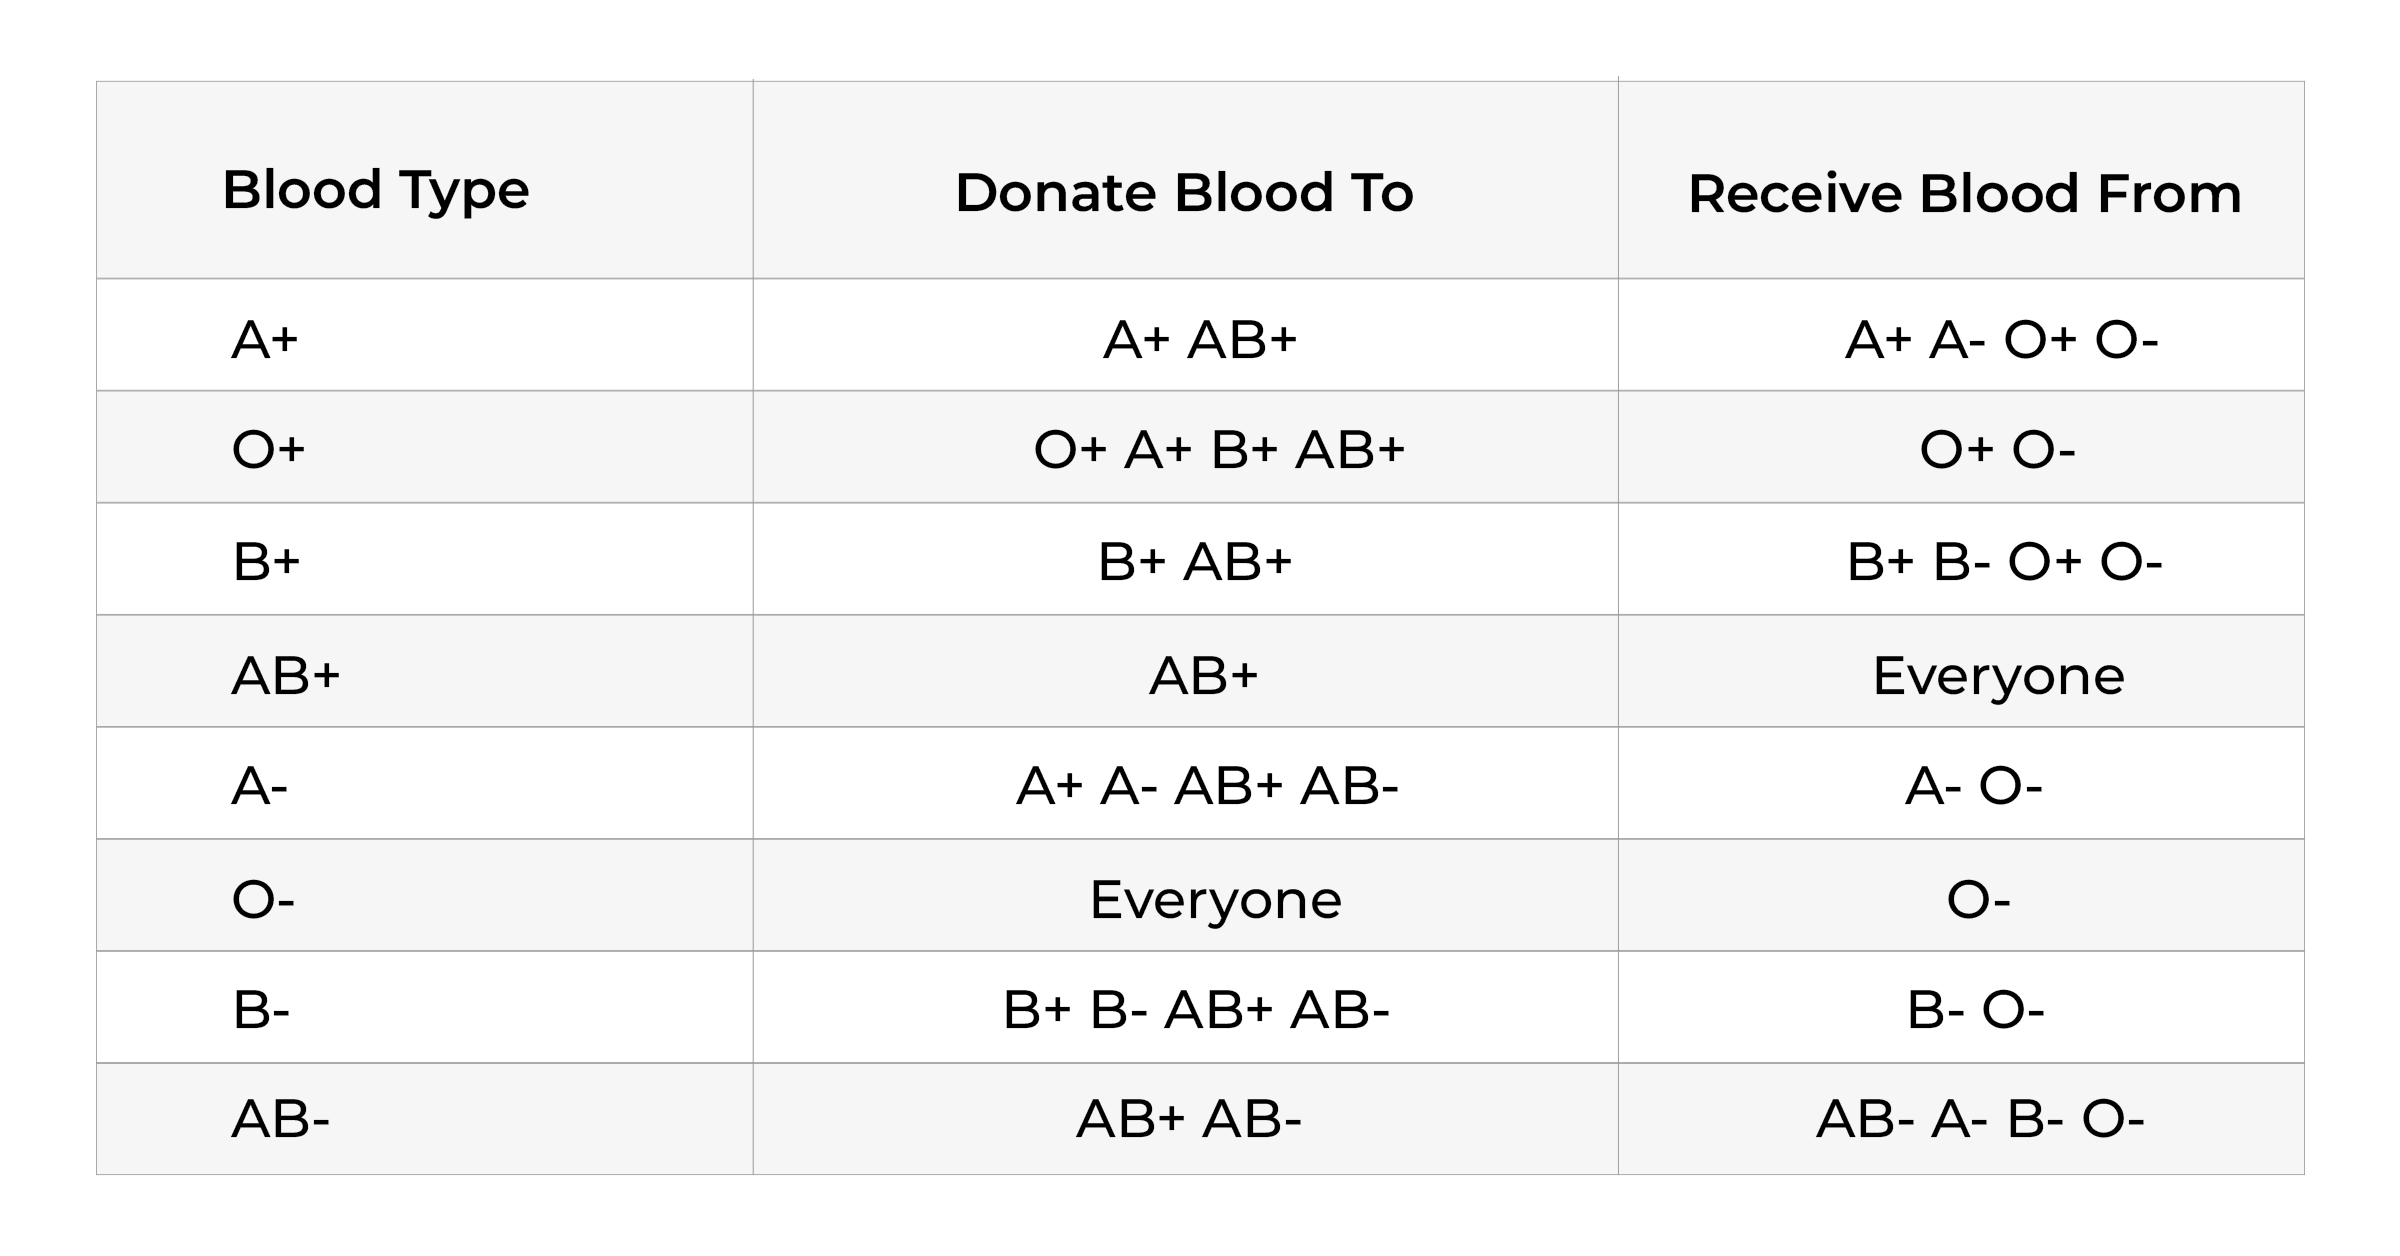Select the O+ blood type row label
Viewport: 2400px width, 1256px height.
268,449
